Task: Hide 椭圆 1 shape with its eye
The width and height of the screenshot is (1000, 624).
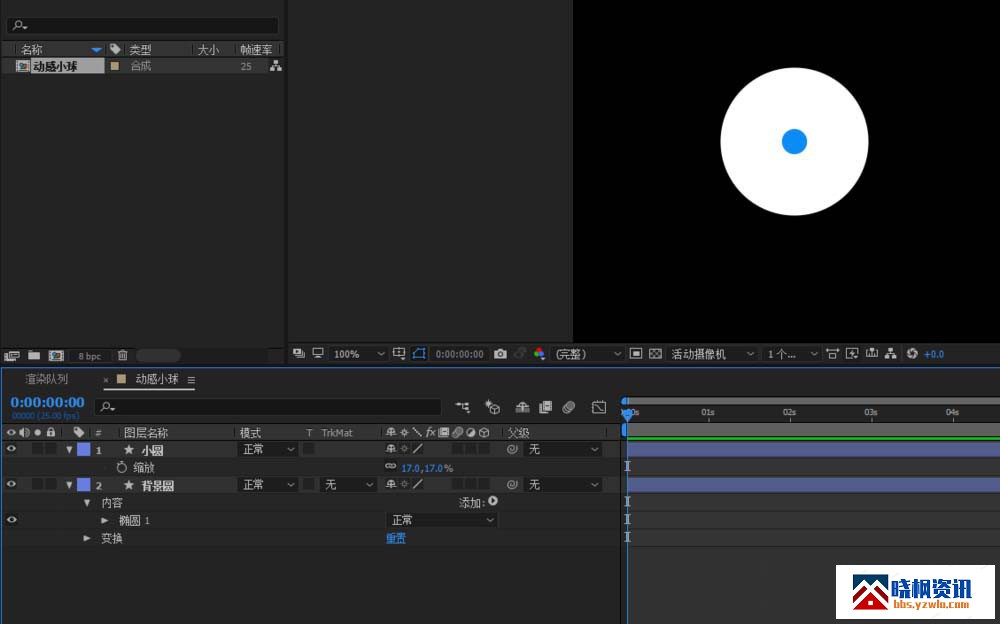Action: click(11, 519)
